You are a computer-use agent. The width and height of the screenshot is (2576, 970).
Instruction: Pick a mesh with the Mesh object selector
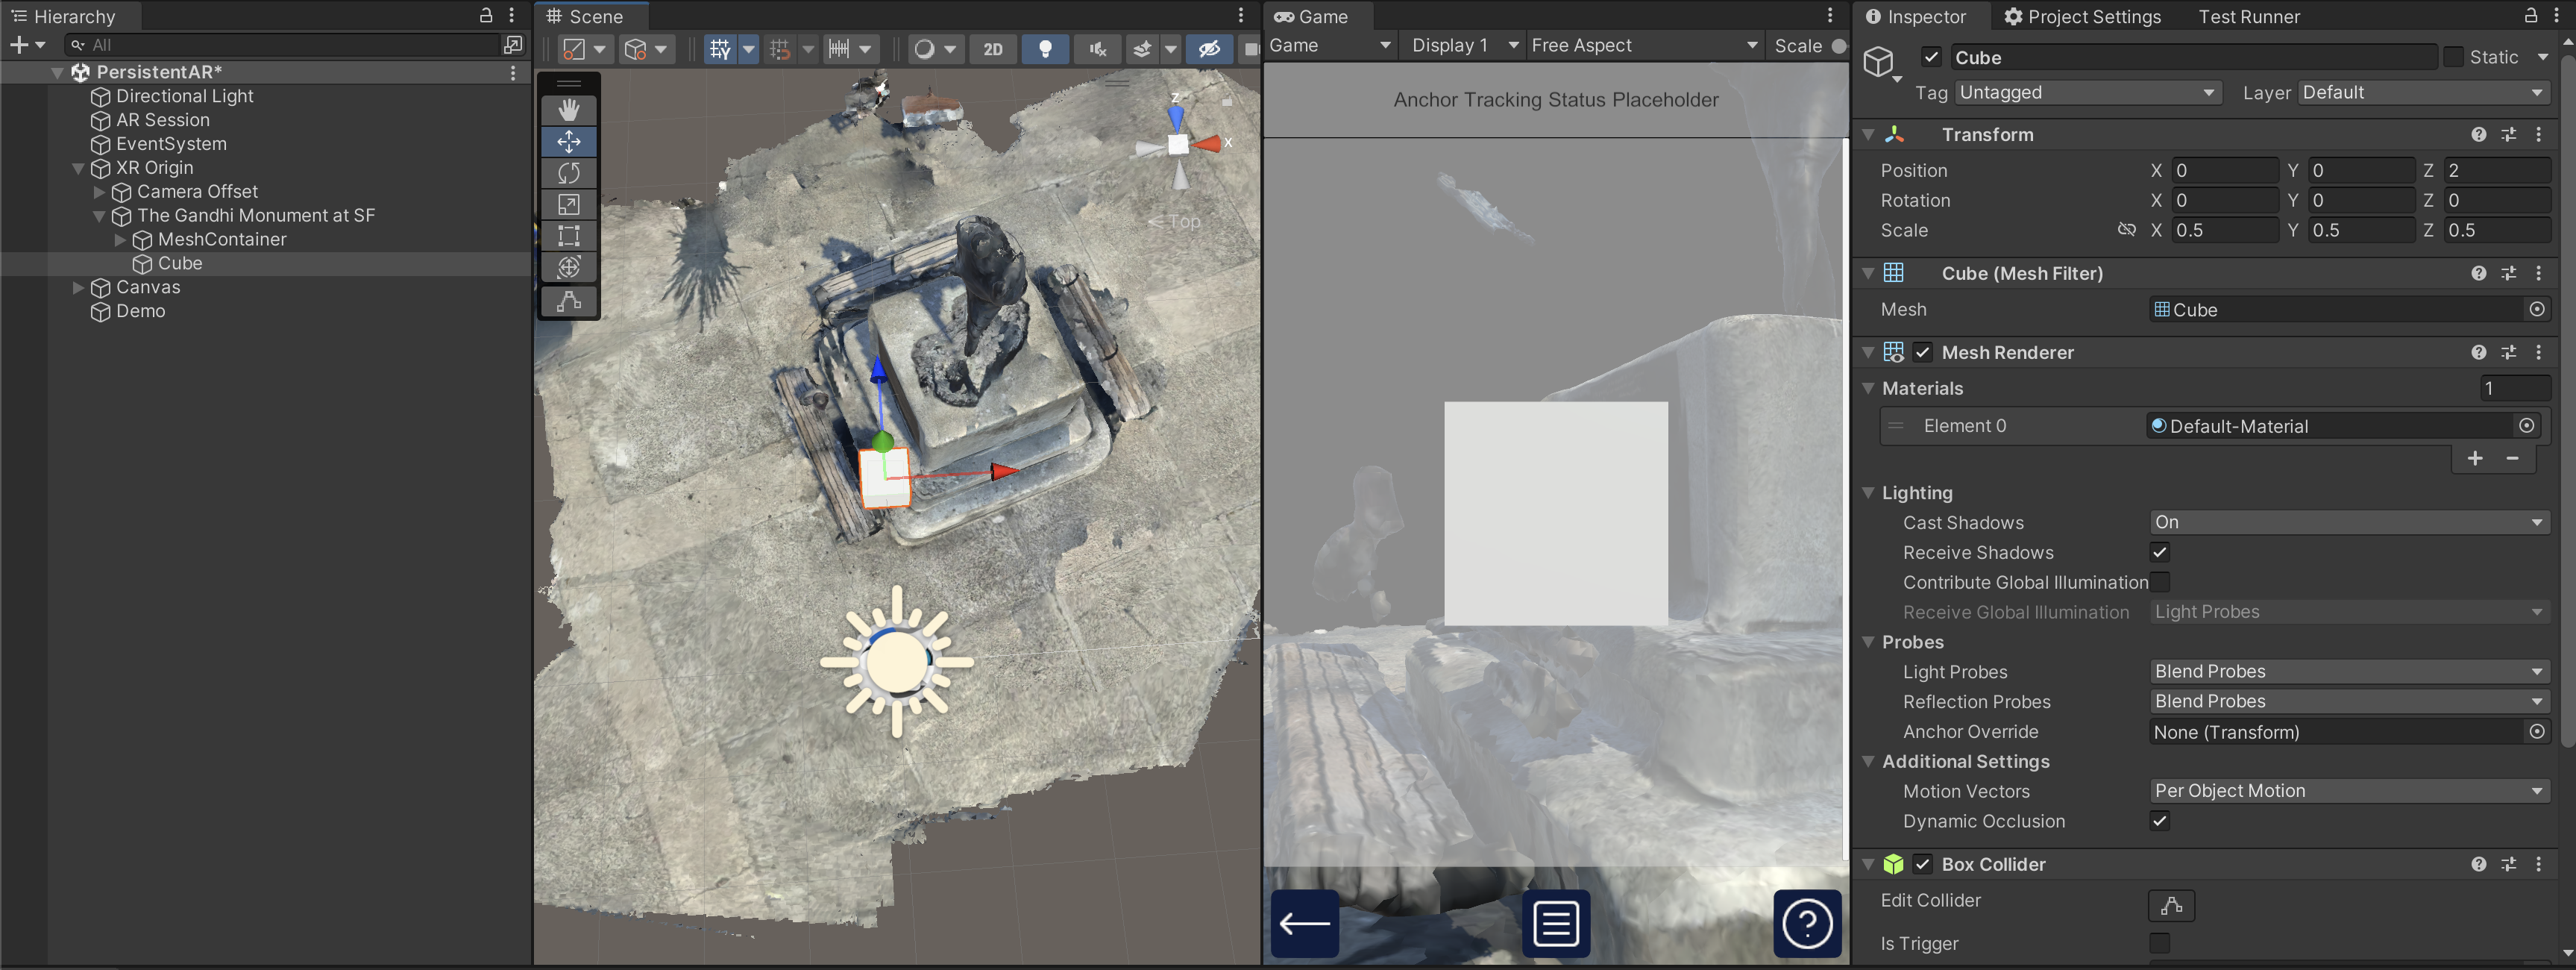[2537, 309]
